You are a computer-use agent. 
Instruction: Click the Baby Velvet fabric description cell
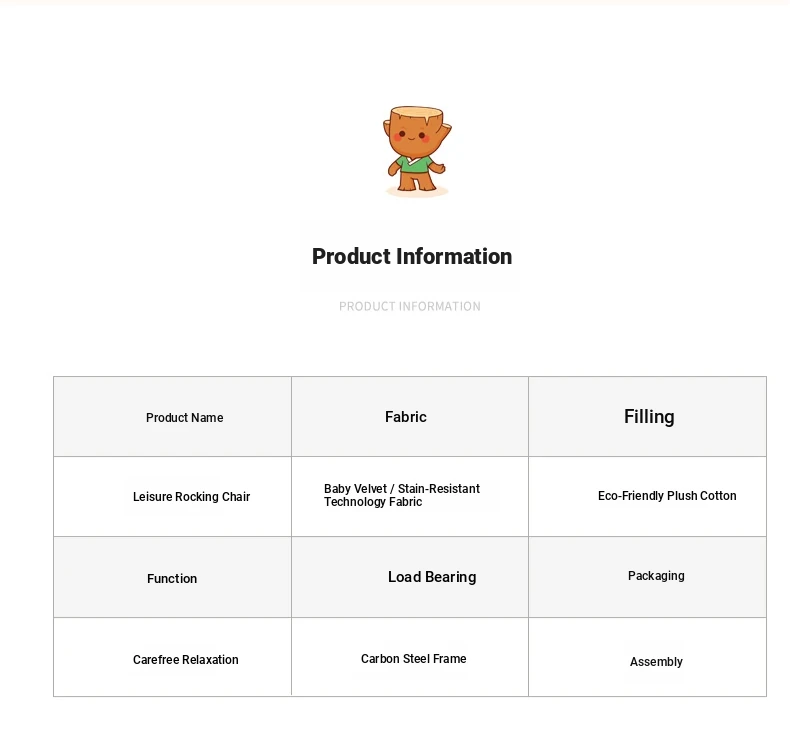tap(410, 497)
